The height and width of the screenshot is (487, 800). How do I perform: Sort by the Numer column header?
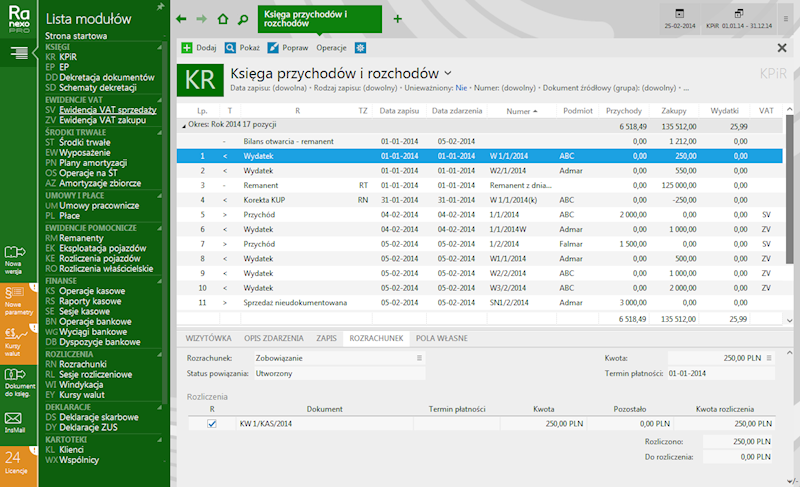(x=518, y=111)
